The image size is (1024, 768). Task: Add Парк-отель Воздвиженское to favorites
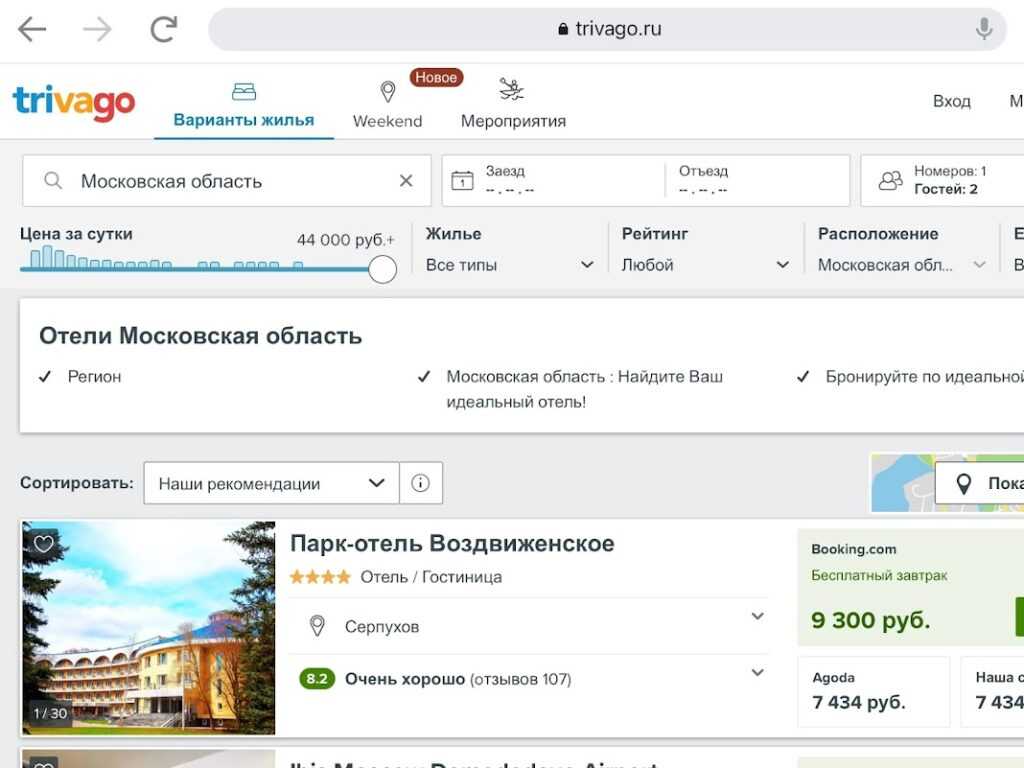tap(43, 544)
